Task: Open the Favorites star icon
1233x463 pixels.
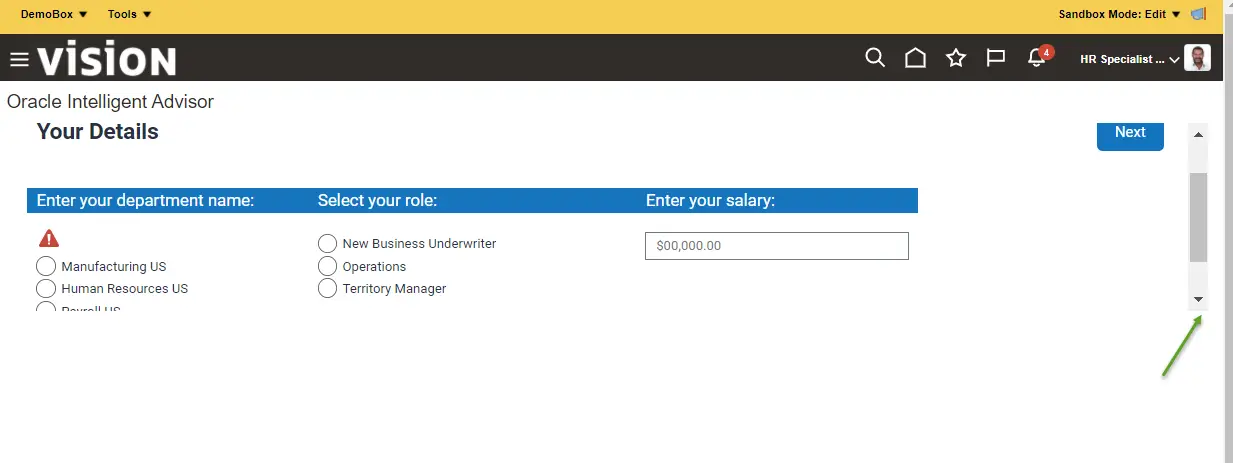Action: 956,58
